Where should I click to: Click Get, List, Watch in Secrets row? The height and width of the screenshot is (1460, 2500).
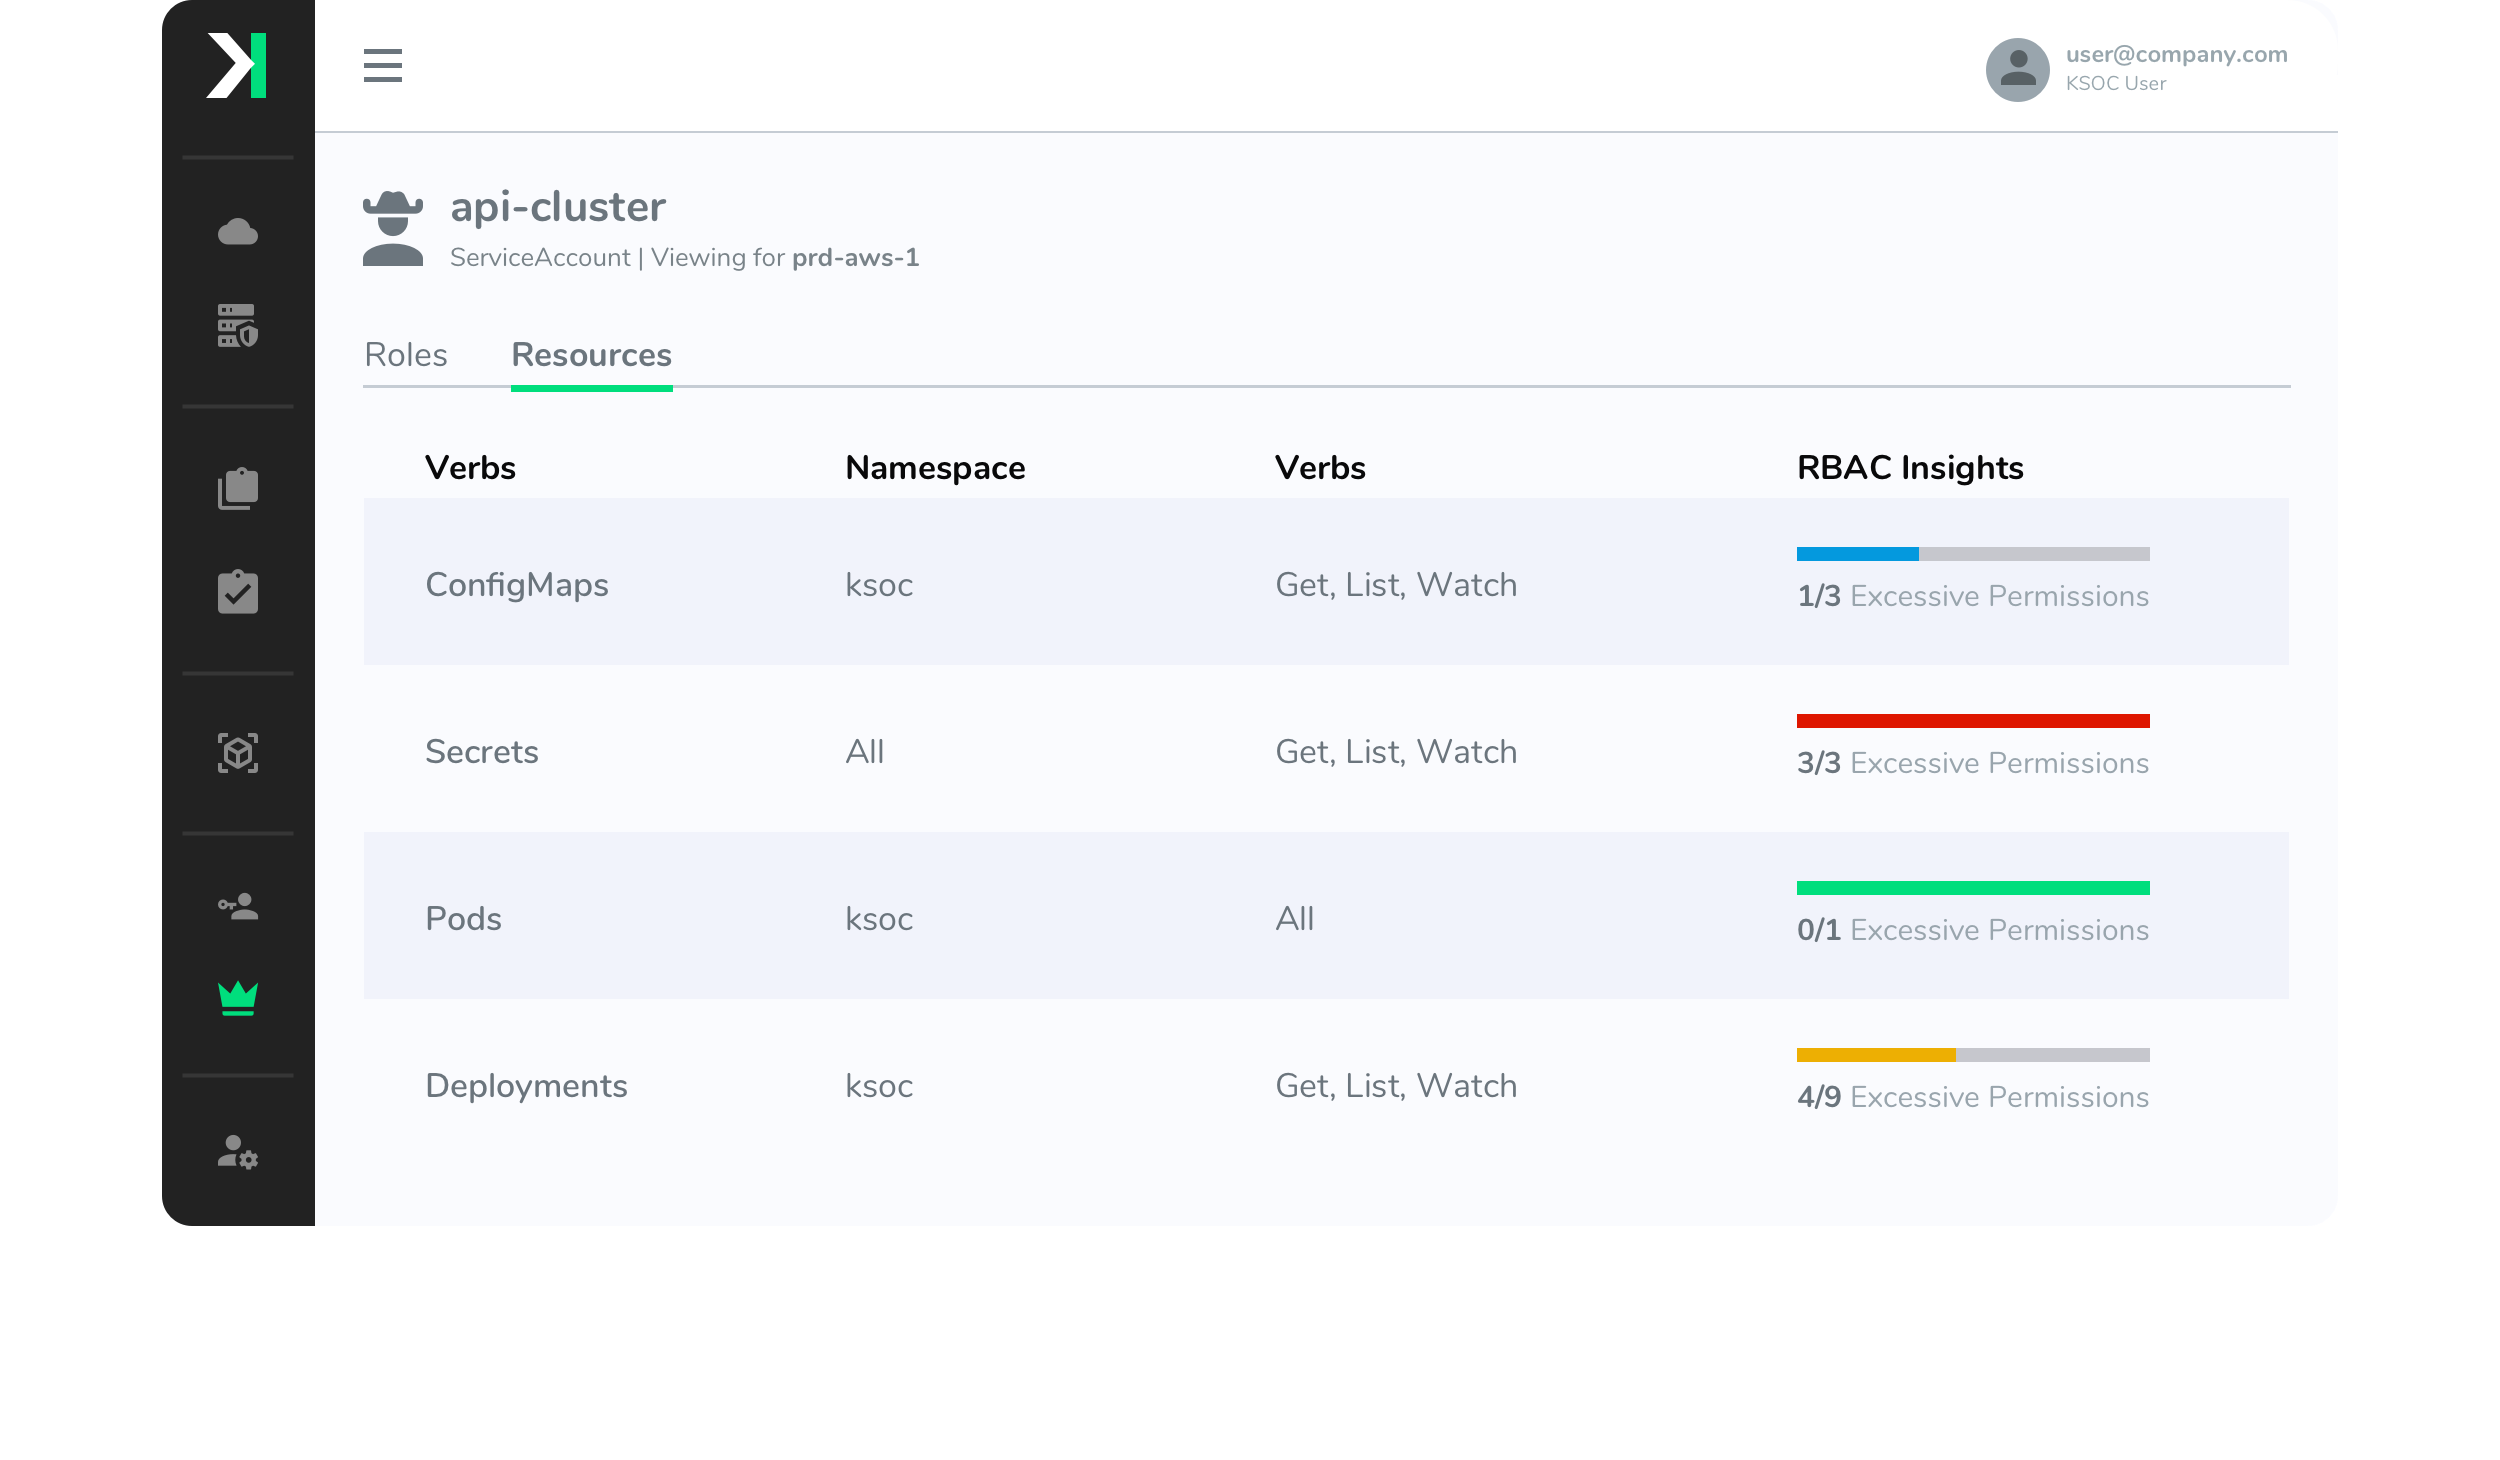tap(1396, 752)
